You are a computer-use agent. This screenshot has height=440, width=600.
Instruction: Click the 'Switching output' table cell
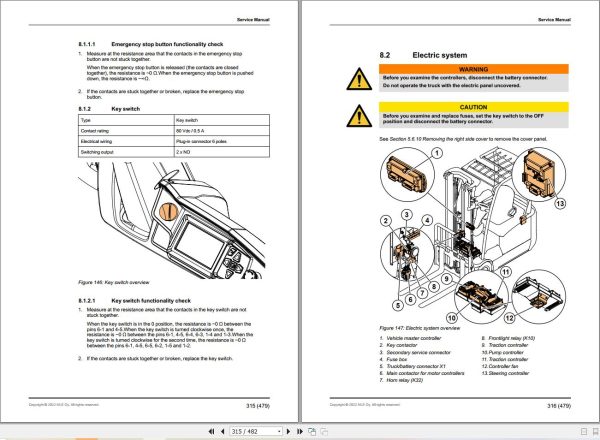coord(126,152)
